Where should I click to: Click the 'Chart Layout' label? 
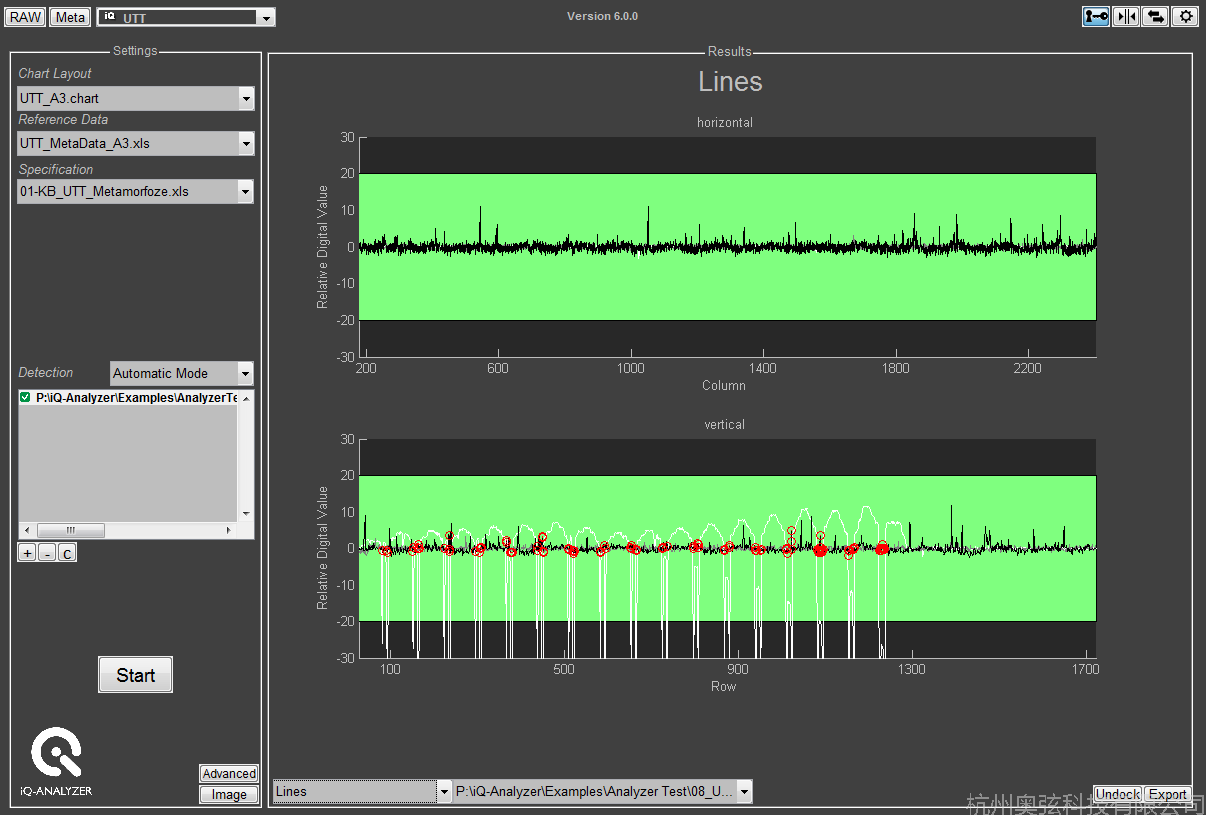55,74
